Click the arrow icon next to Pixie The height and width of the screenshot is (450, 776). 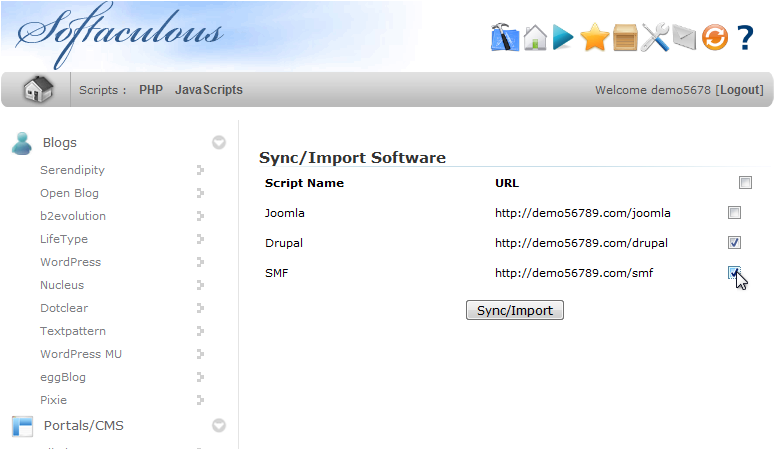(x=200, y=400)
